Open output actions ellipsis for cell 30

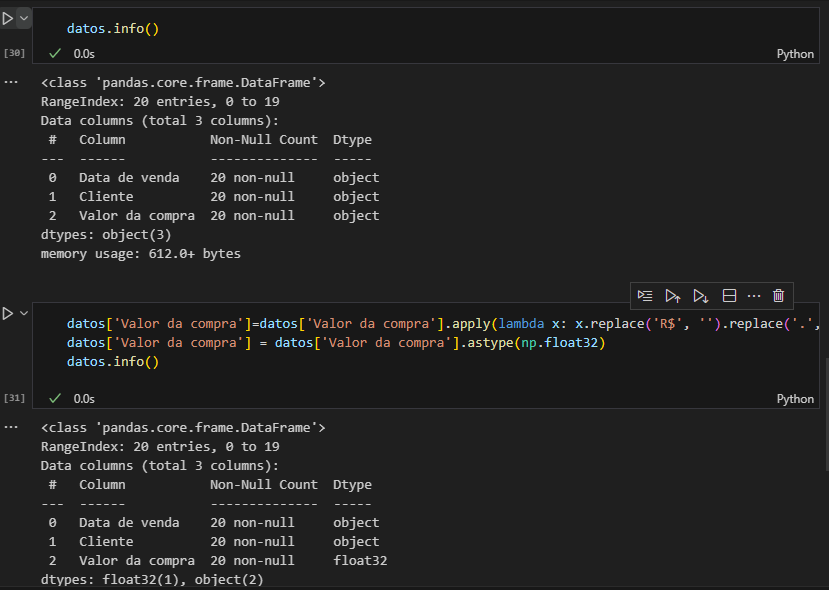(11, 82)
